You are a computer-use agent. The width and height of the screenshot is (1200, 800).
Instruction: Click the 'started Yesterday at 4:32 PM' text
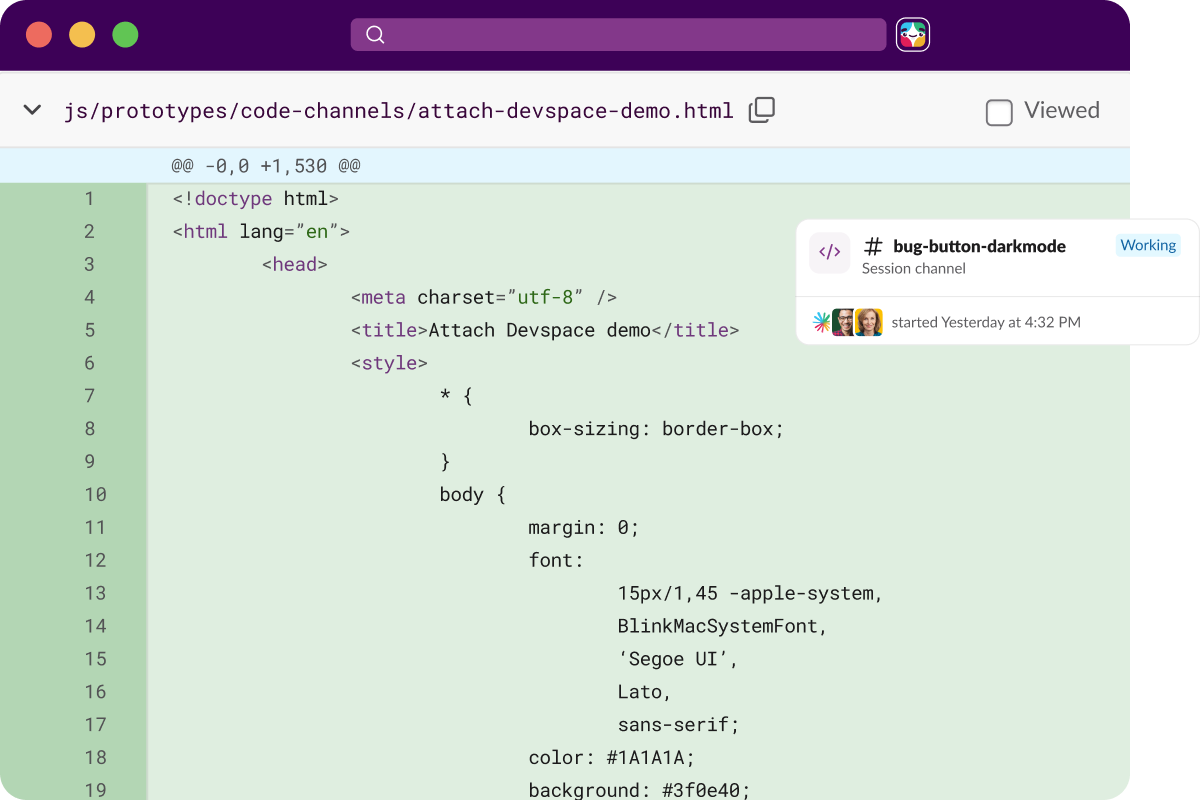[986, 322]
